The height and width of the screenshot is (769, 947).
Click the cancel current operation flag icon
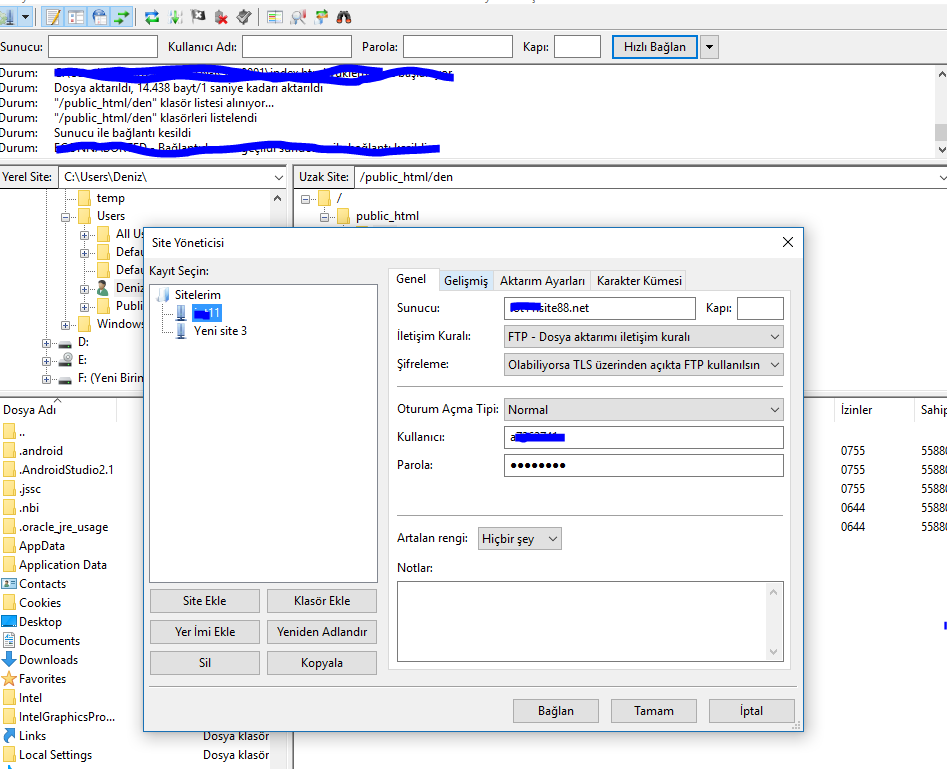198,17
